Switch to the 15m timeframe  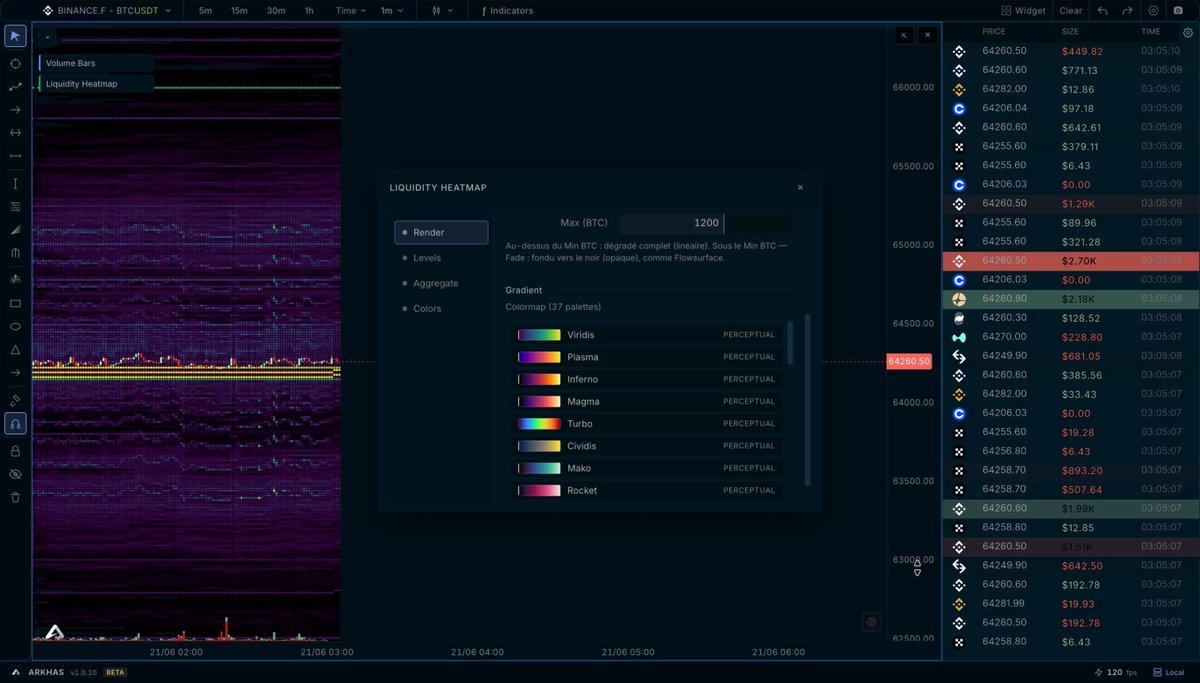tap(239, 10)
